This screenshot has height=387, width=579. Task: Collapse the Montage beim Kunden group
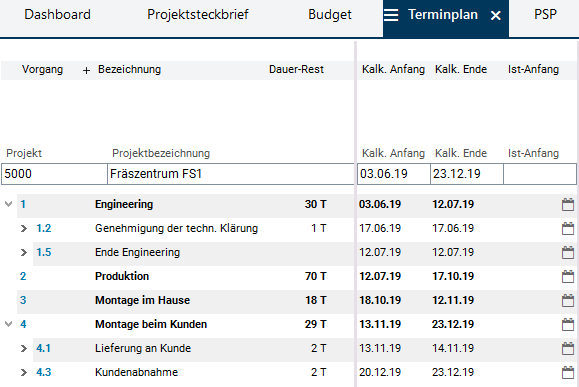pos(8,324)
